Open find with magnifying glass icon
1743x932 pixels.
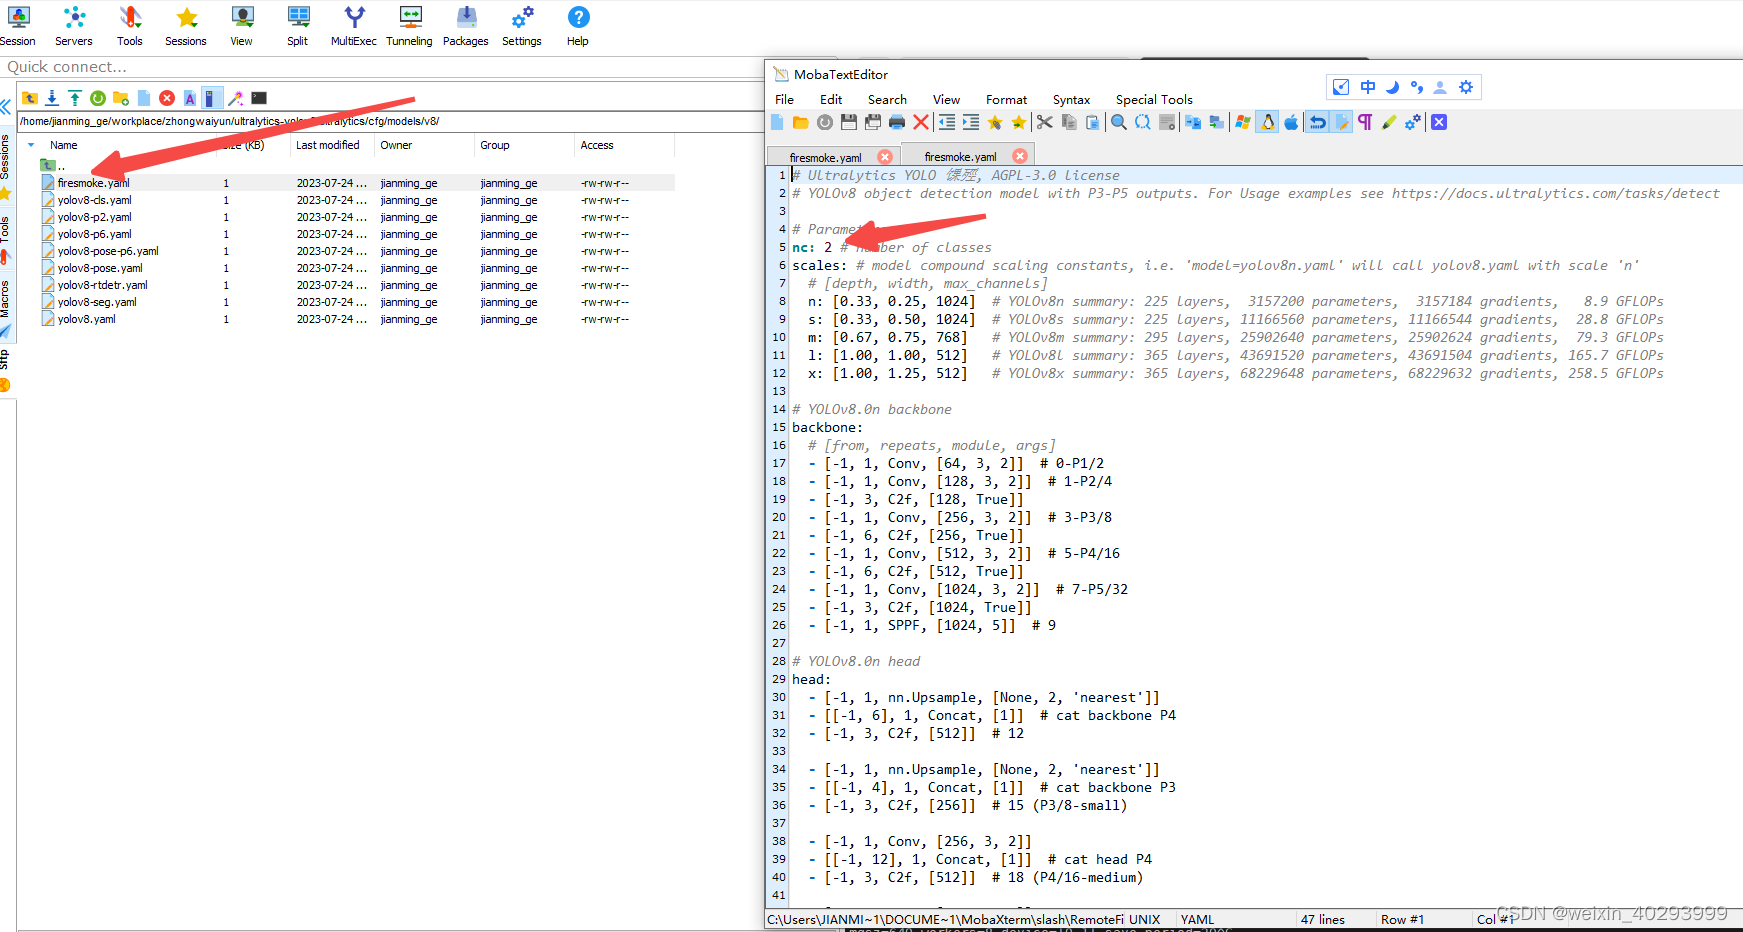1119,122
